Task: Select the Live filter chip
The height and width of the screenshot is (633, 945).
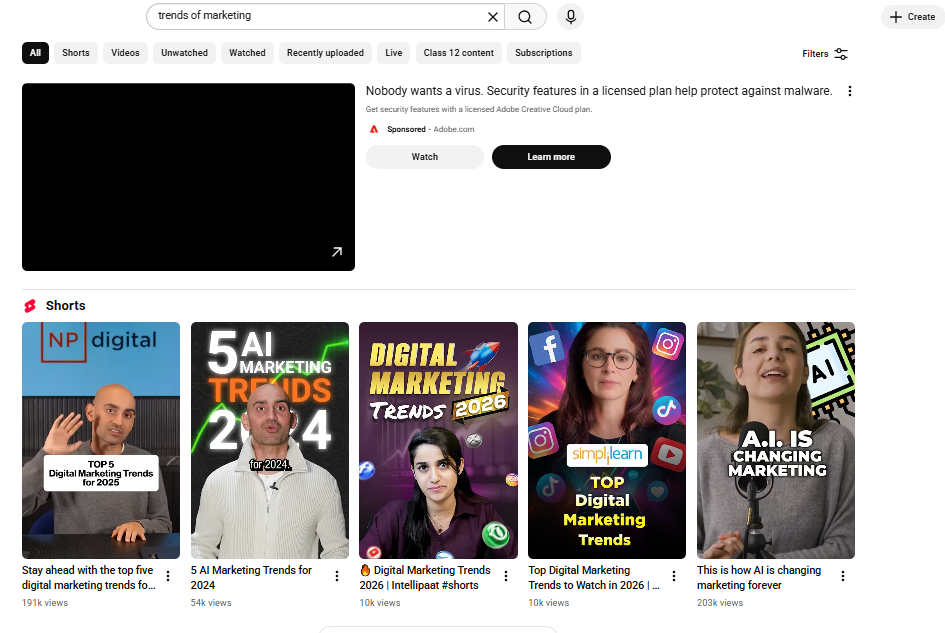Action: click(x=394, y=53)
